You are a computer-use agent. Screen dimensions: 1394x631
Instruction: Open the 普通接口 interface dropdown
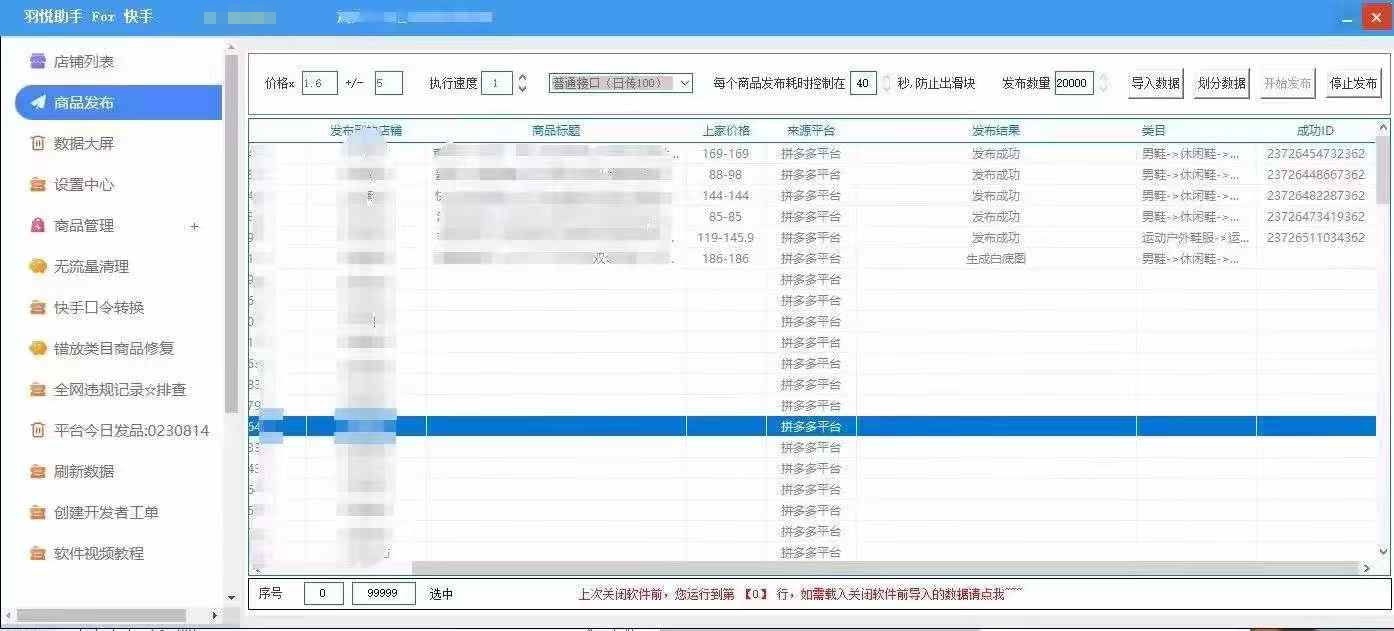pyautogui.click(x=620, y=83)
